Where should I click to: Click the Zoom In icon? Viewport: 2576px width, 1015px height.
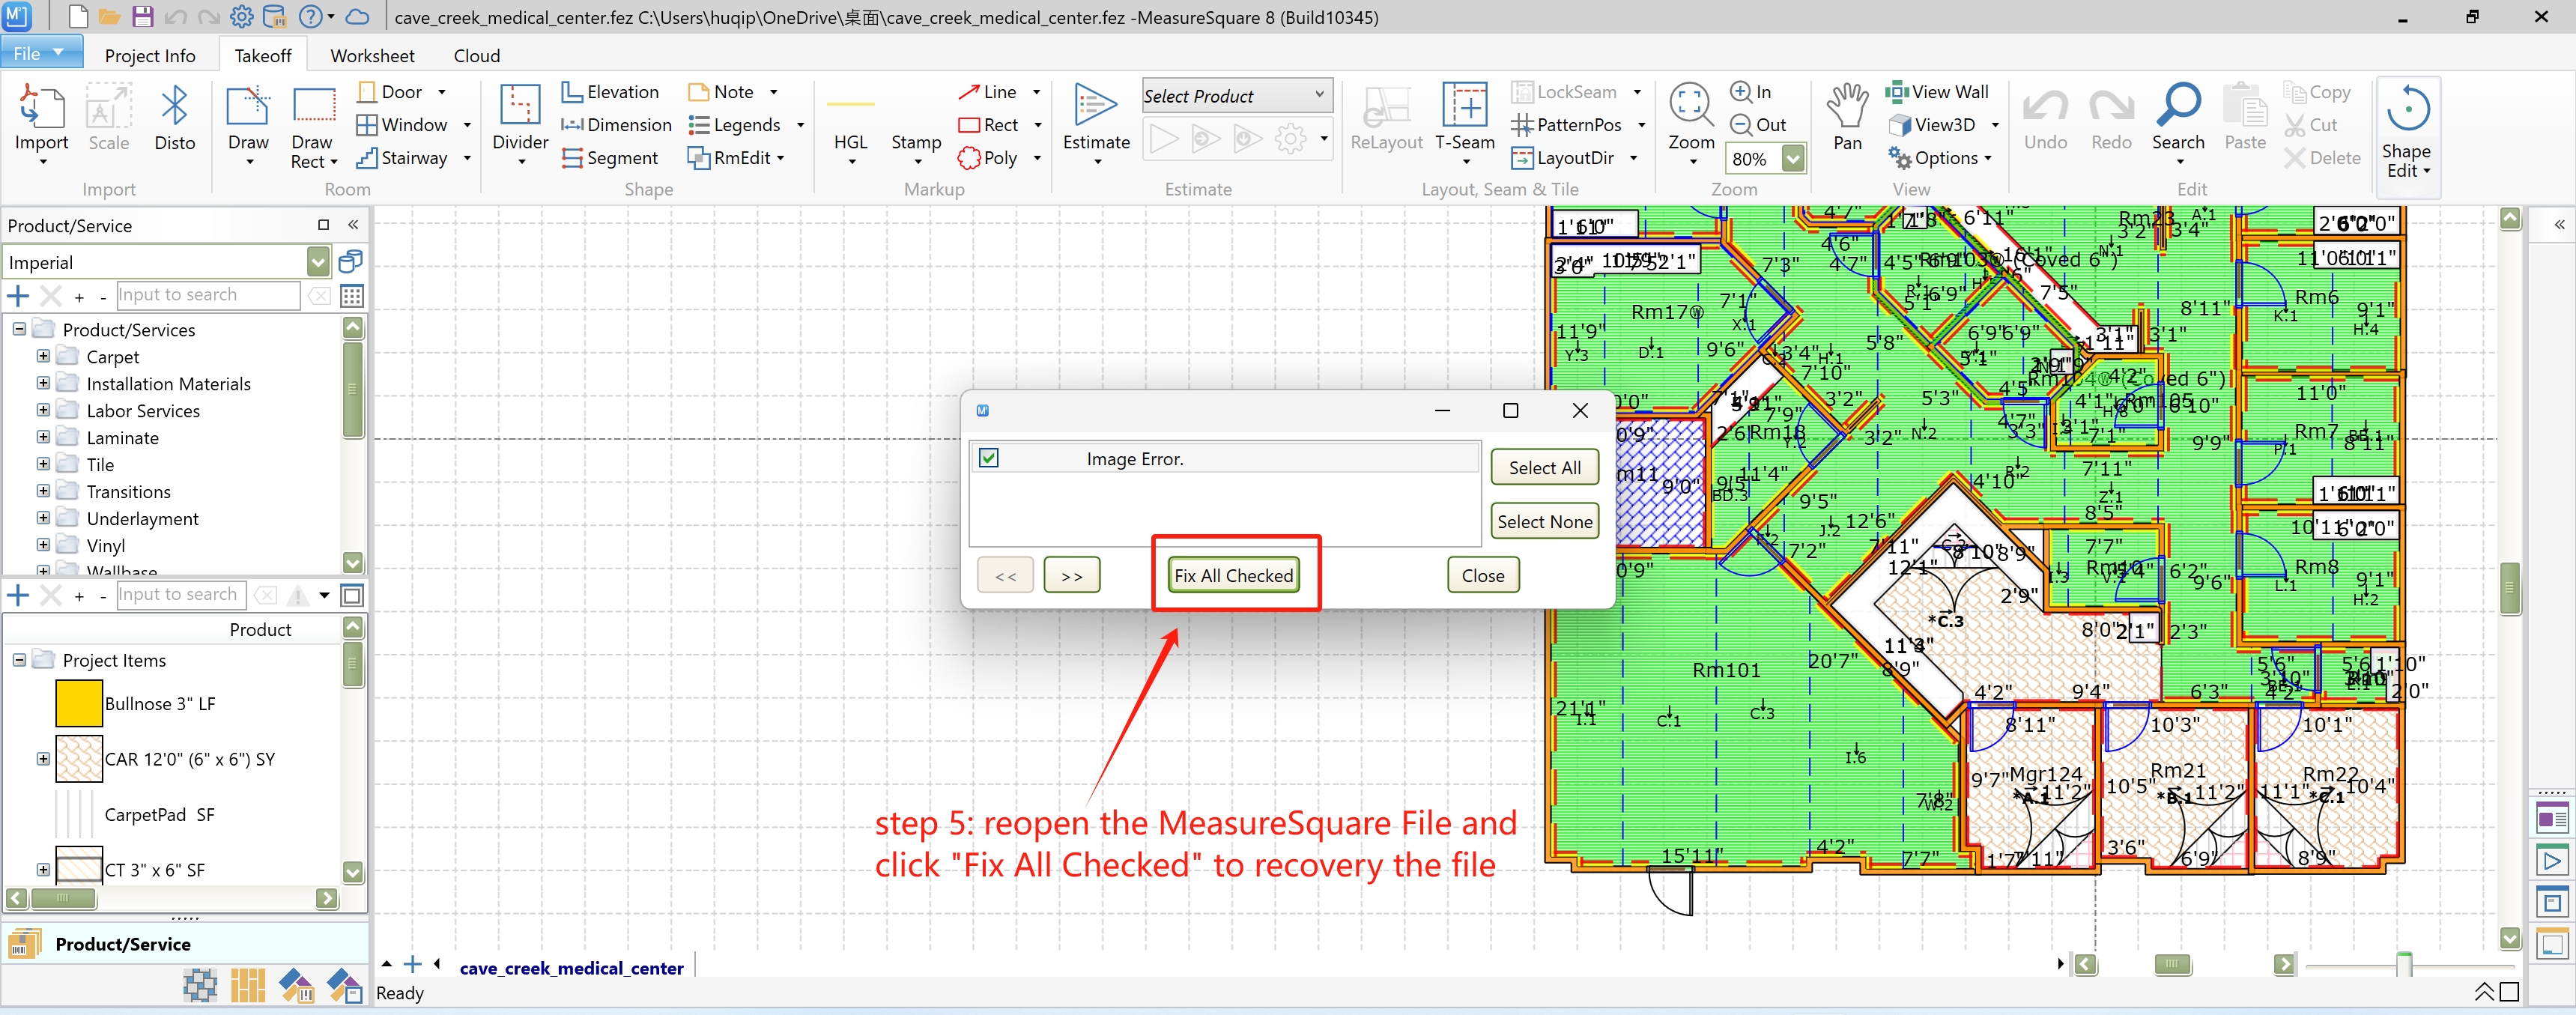pyautogui.click(x=1740, y=92)
